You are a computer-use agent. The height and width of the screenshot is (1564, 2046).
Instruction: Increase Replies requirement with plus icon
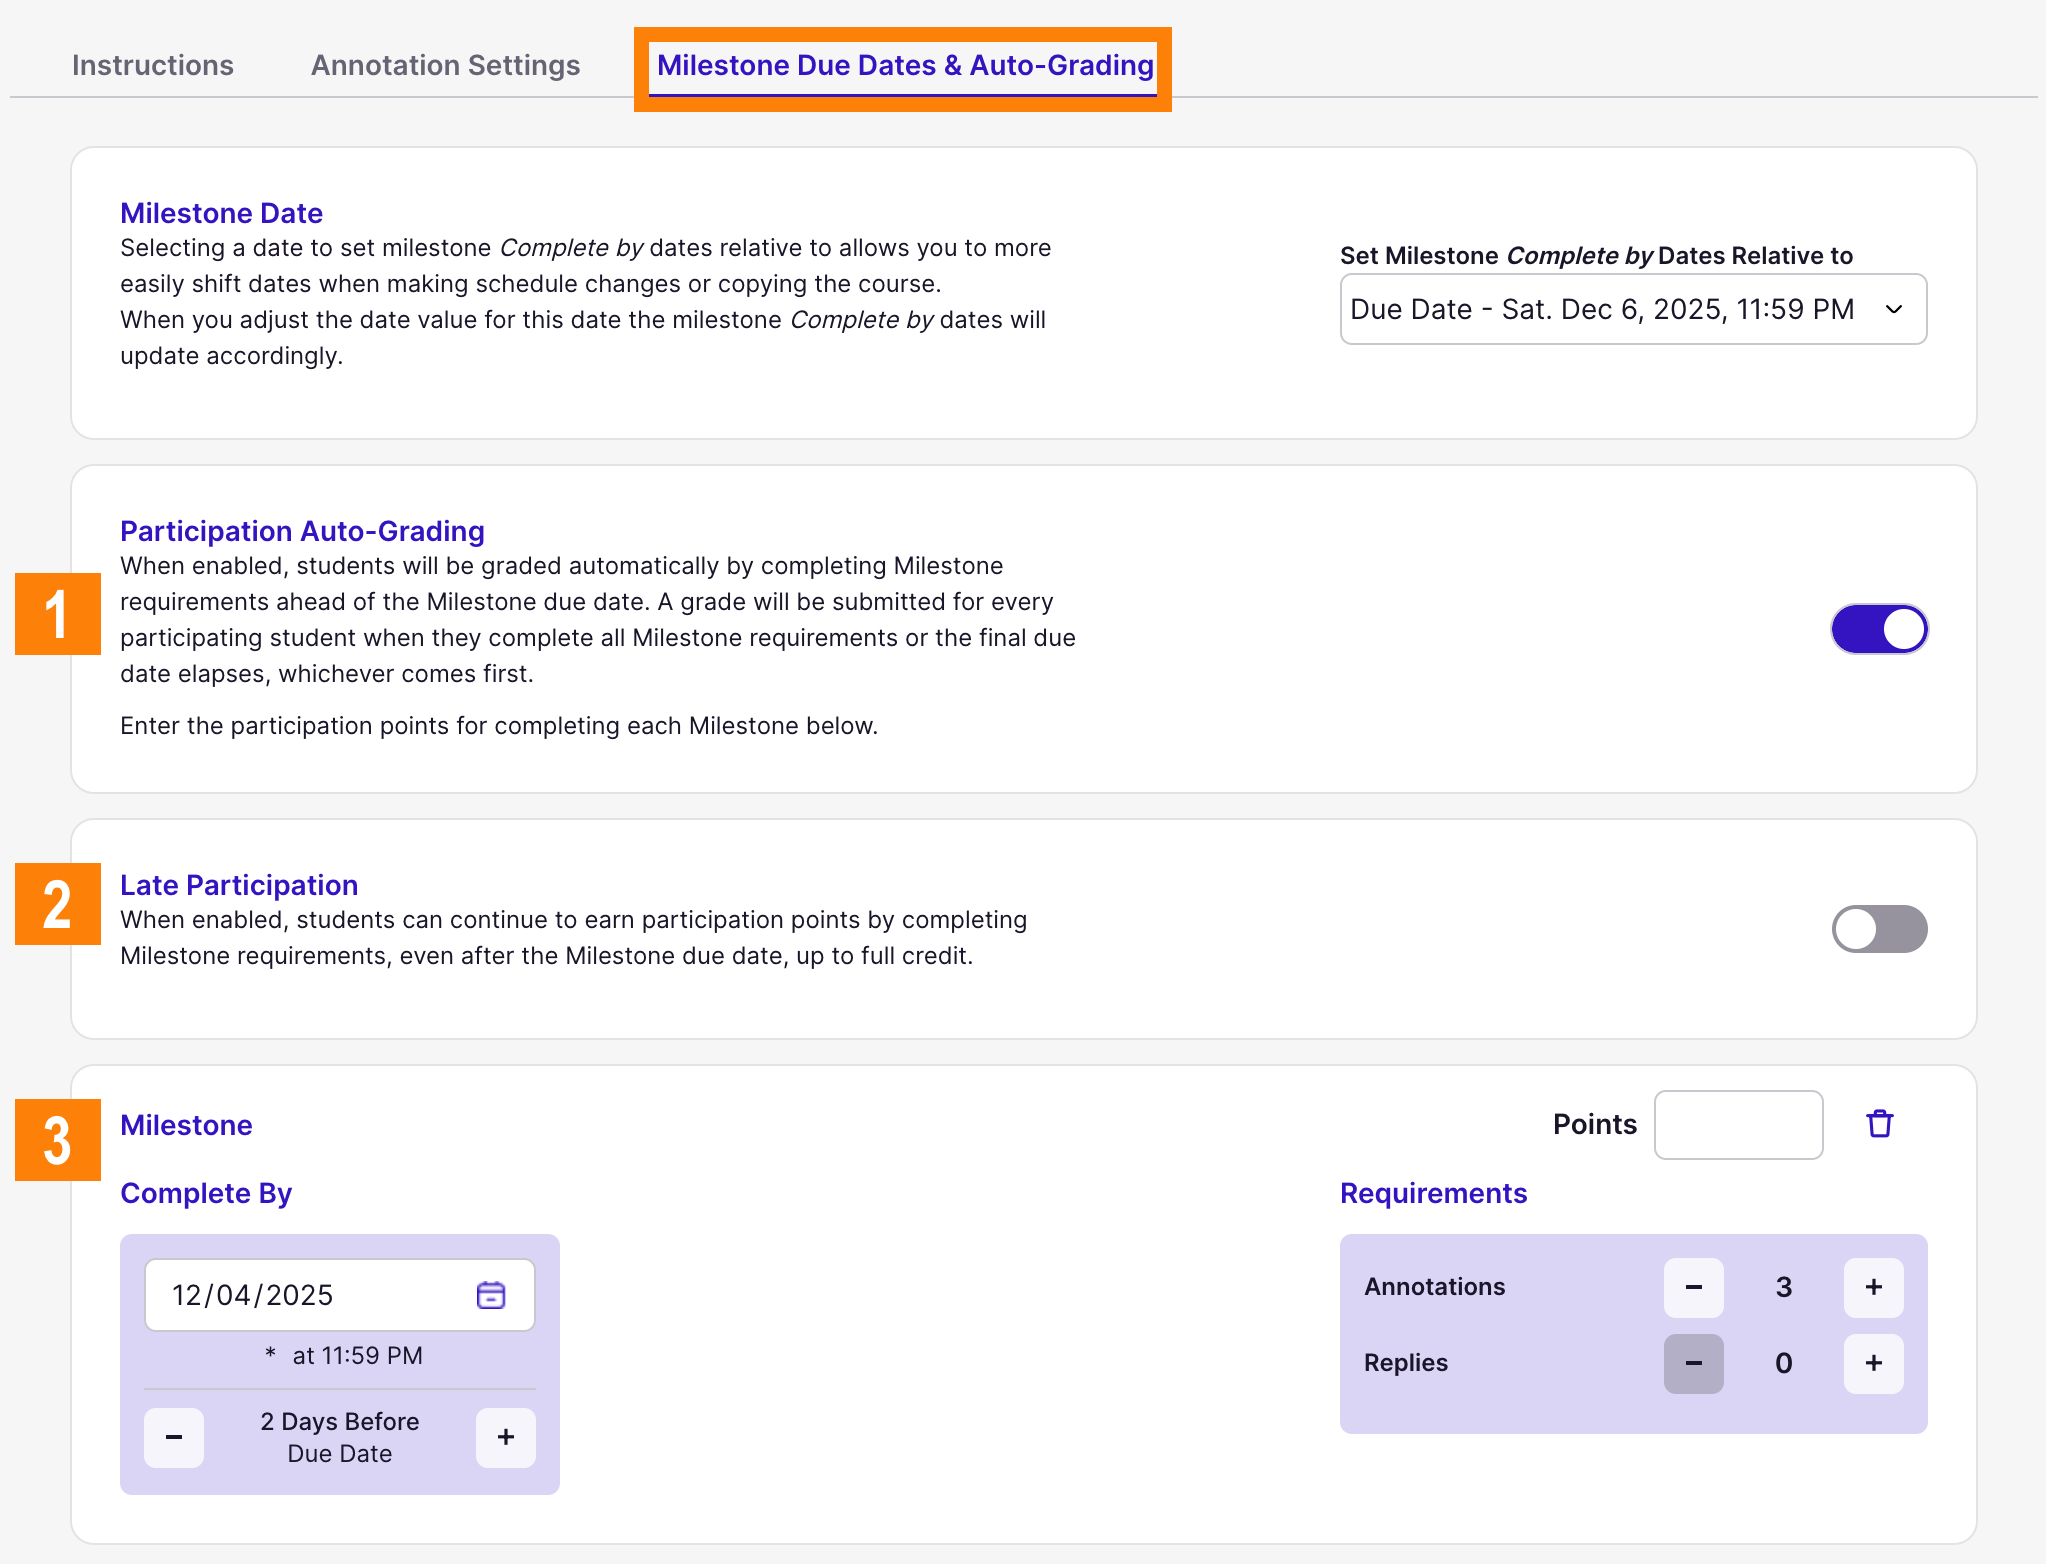[x=1873, y=1363]
